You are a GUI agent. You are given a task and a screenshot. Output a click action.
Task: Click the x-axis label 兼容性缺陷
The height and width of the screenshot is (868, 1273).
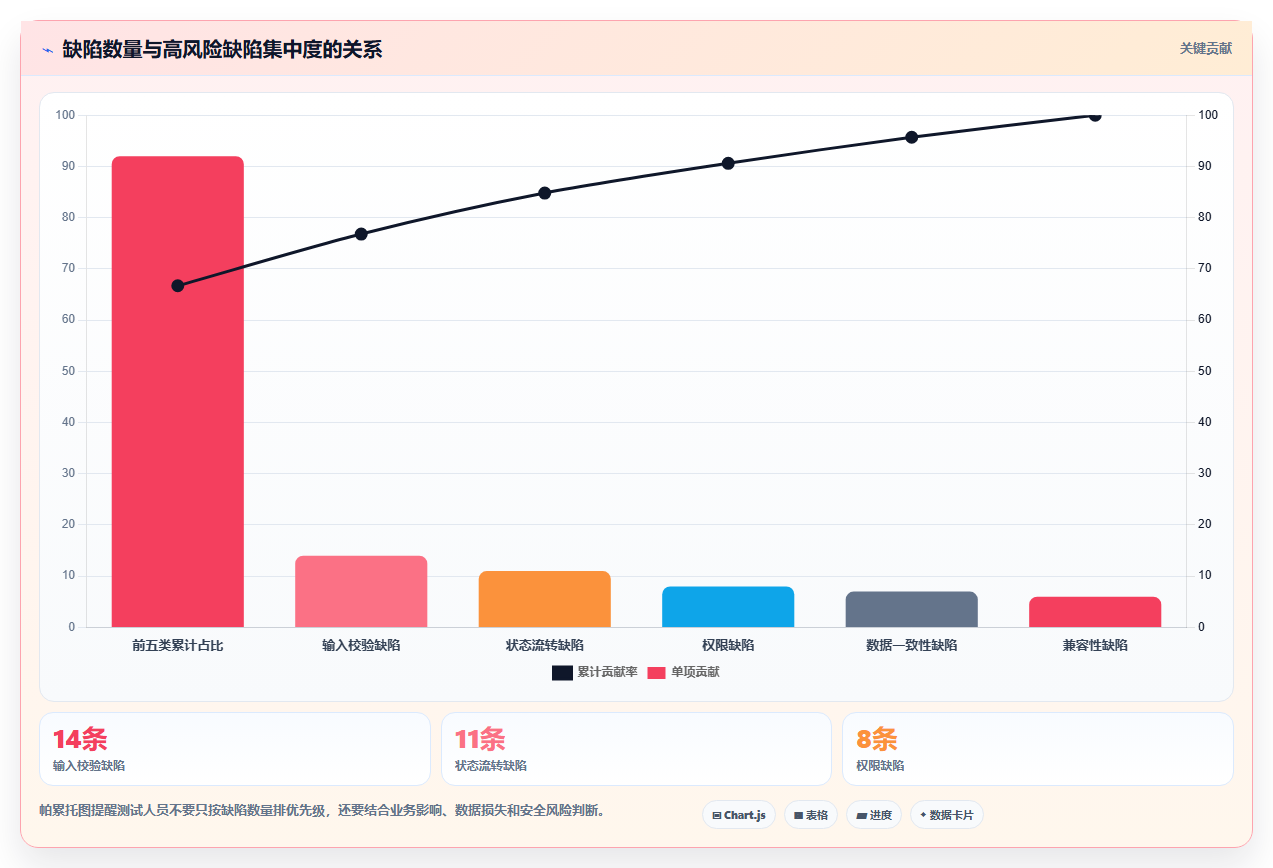[1095, 646]
